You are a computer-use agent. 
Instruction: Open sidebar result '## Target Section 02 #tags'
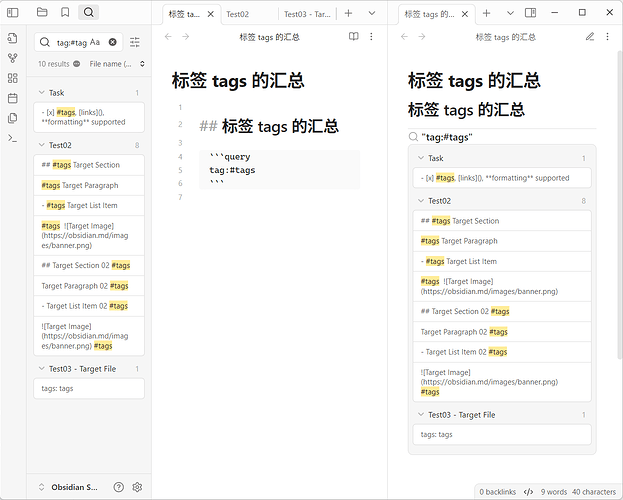point(89,266)
